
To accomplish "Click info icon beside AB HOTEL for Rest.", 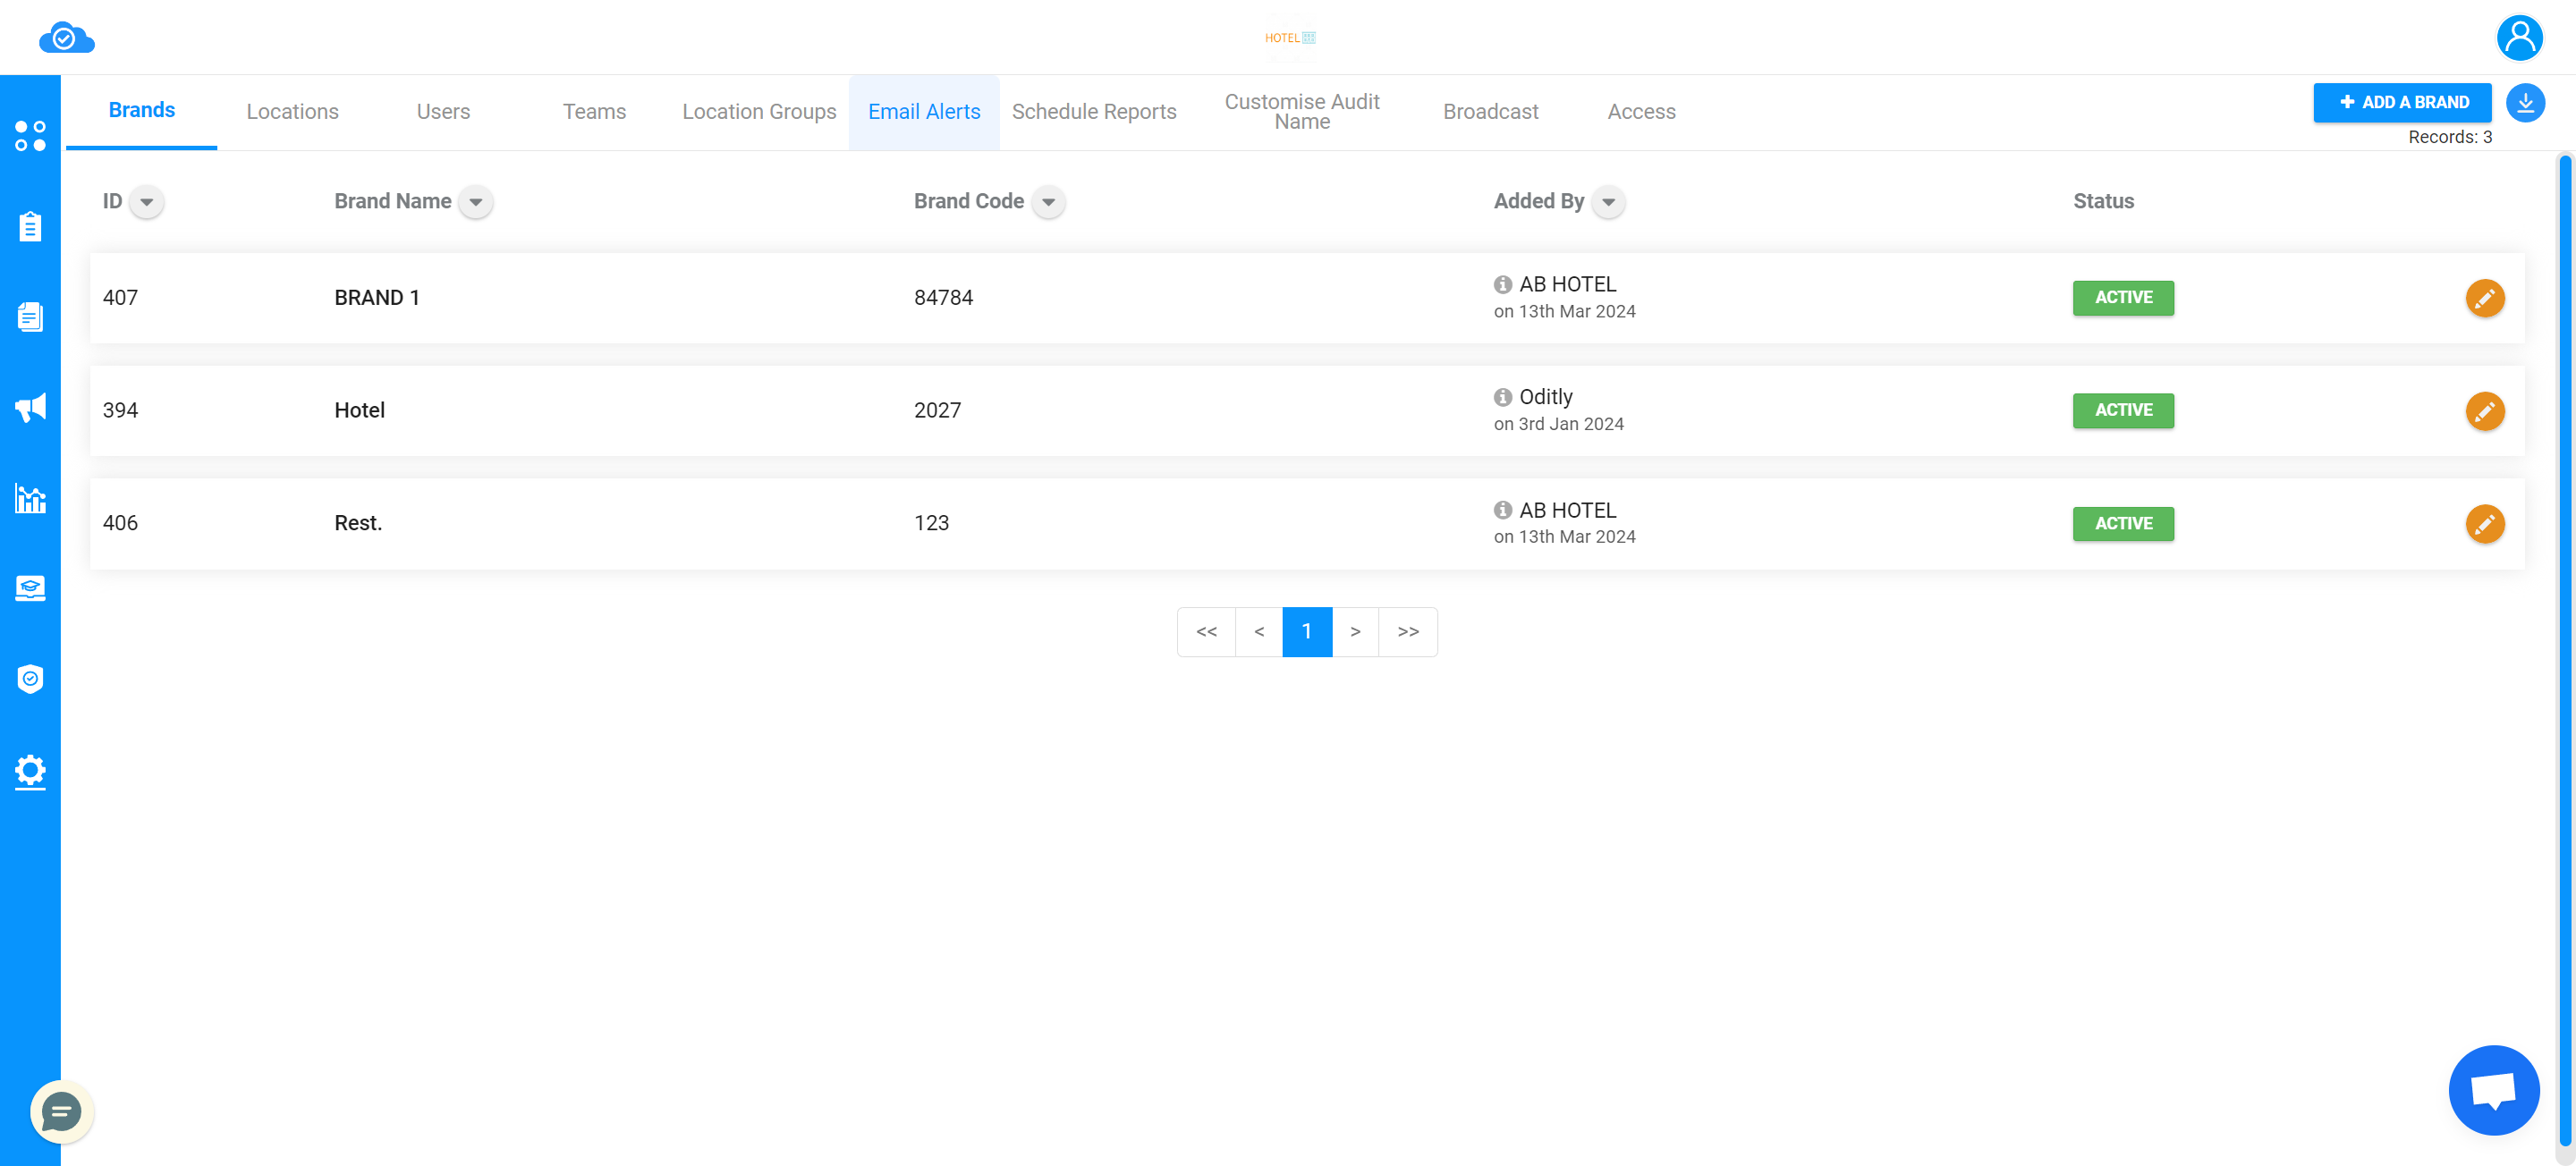I will [1502, 510].
